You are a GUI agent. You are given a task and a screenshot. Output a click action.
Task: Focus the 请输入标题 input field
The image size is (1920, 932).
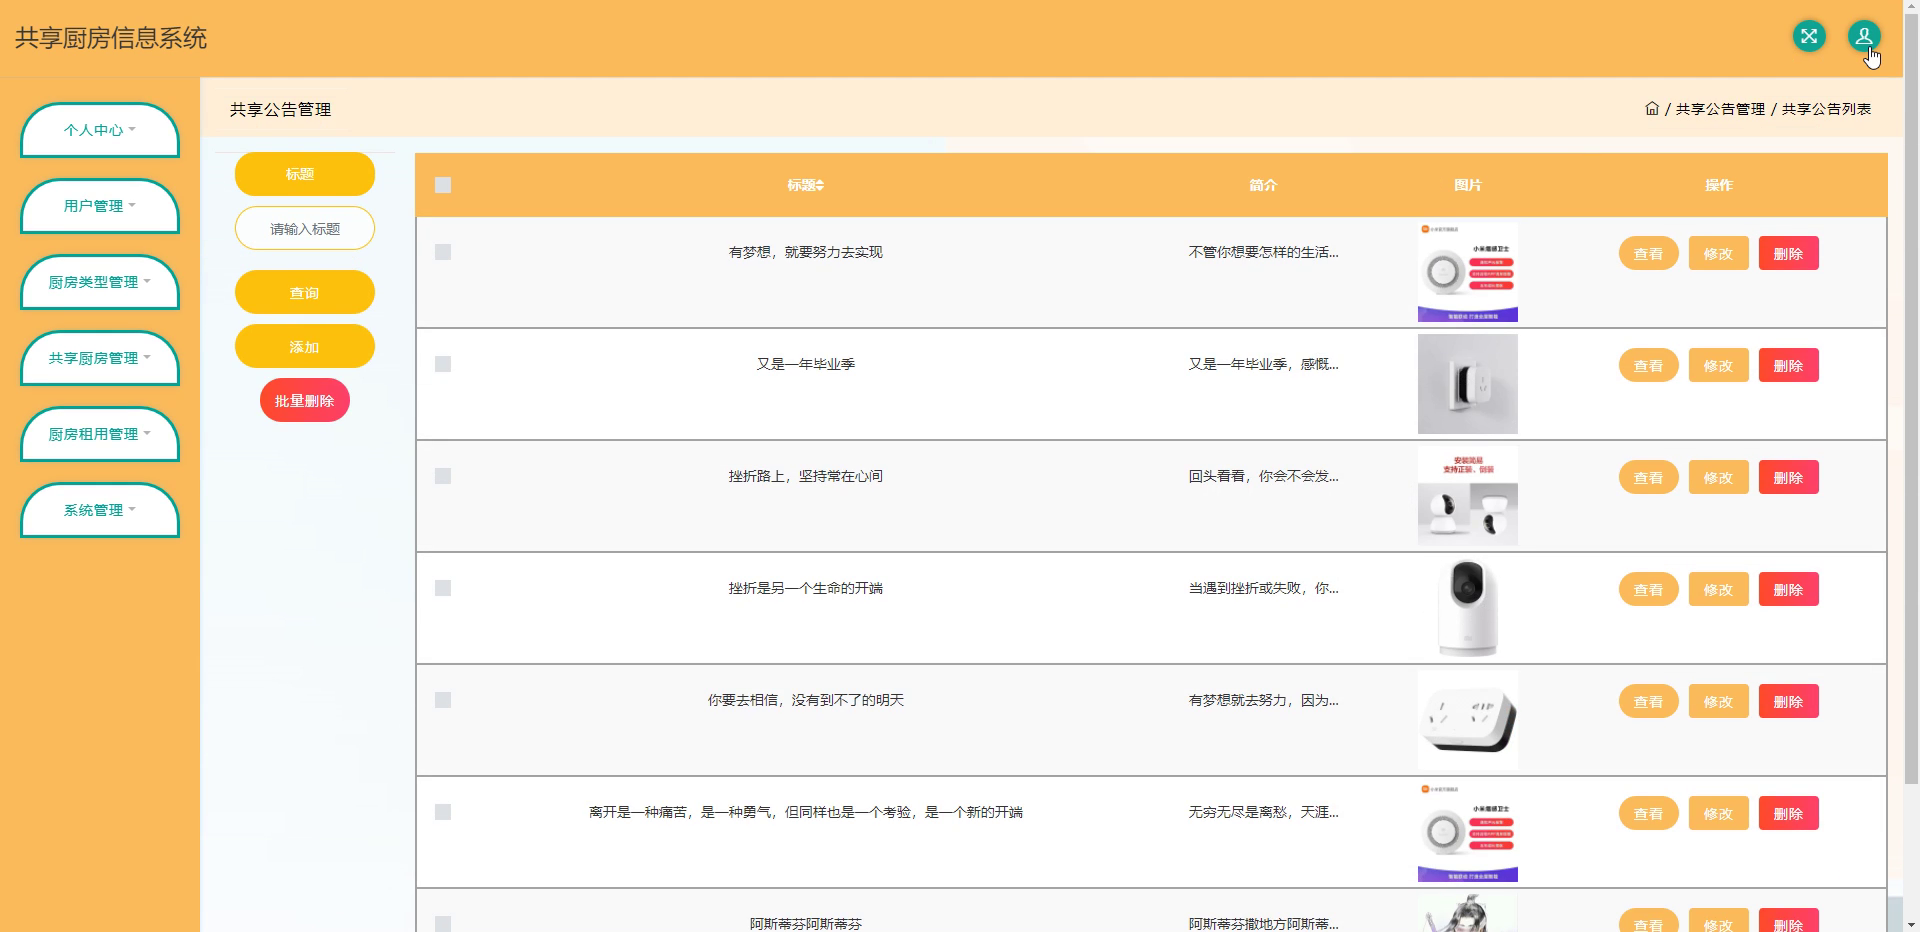click(305, 229)
